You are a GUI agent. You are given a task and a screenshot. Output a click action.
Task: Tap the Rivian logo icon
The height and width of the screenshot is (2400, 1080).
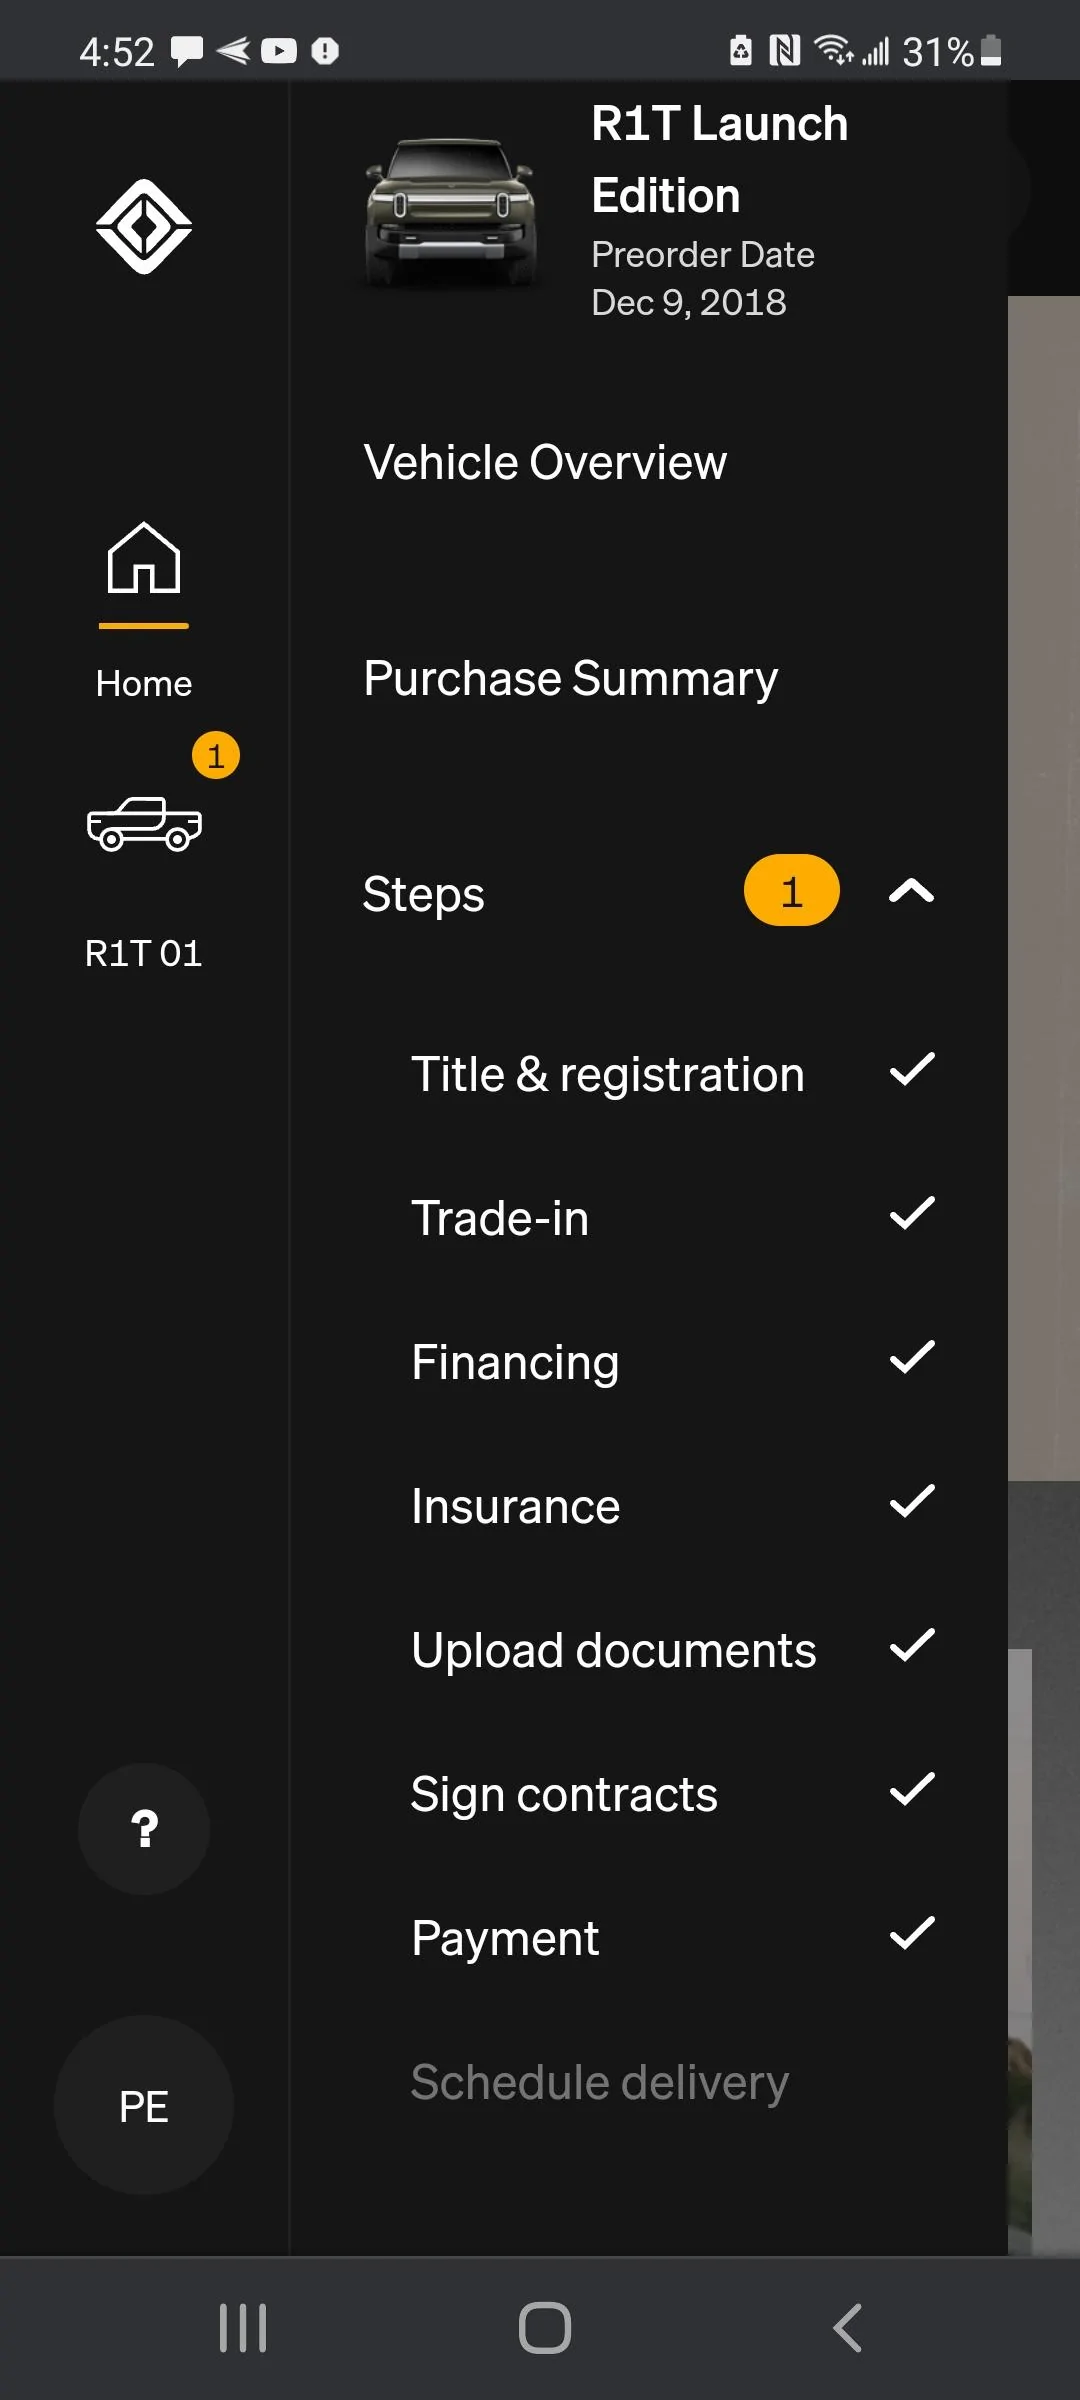[x=144, y=227]
